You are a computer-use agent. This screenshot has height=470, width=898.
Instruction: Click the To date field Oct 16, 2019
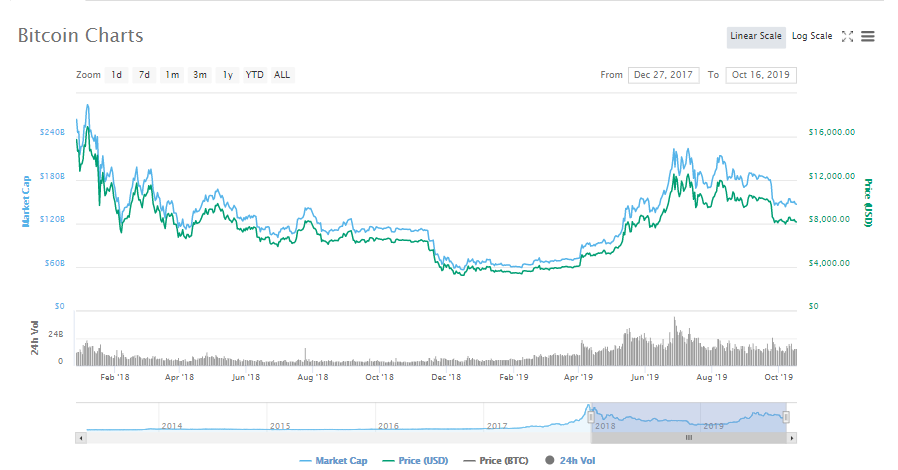pos(761,75)
